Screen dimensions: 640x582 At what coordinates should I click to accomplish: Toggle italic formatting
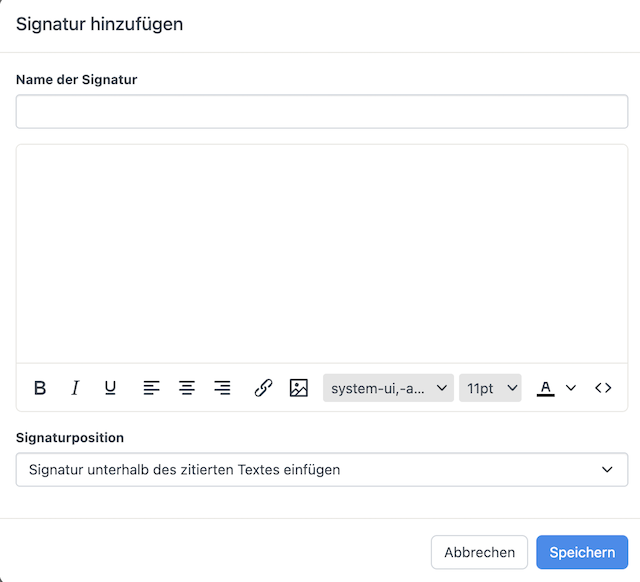(x=75, y=388)
